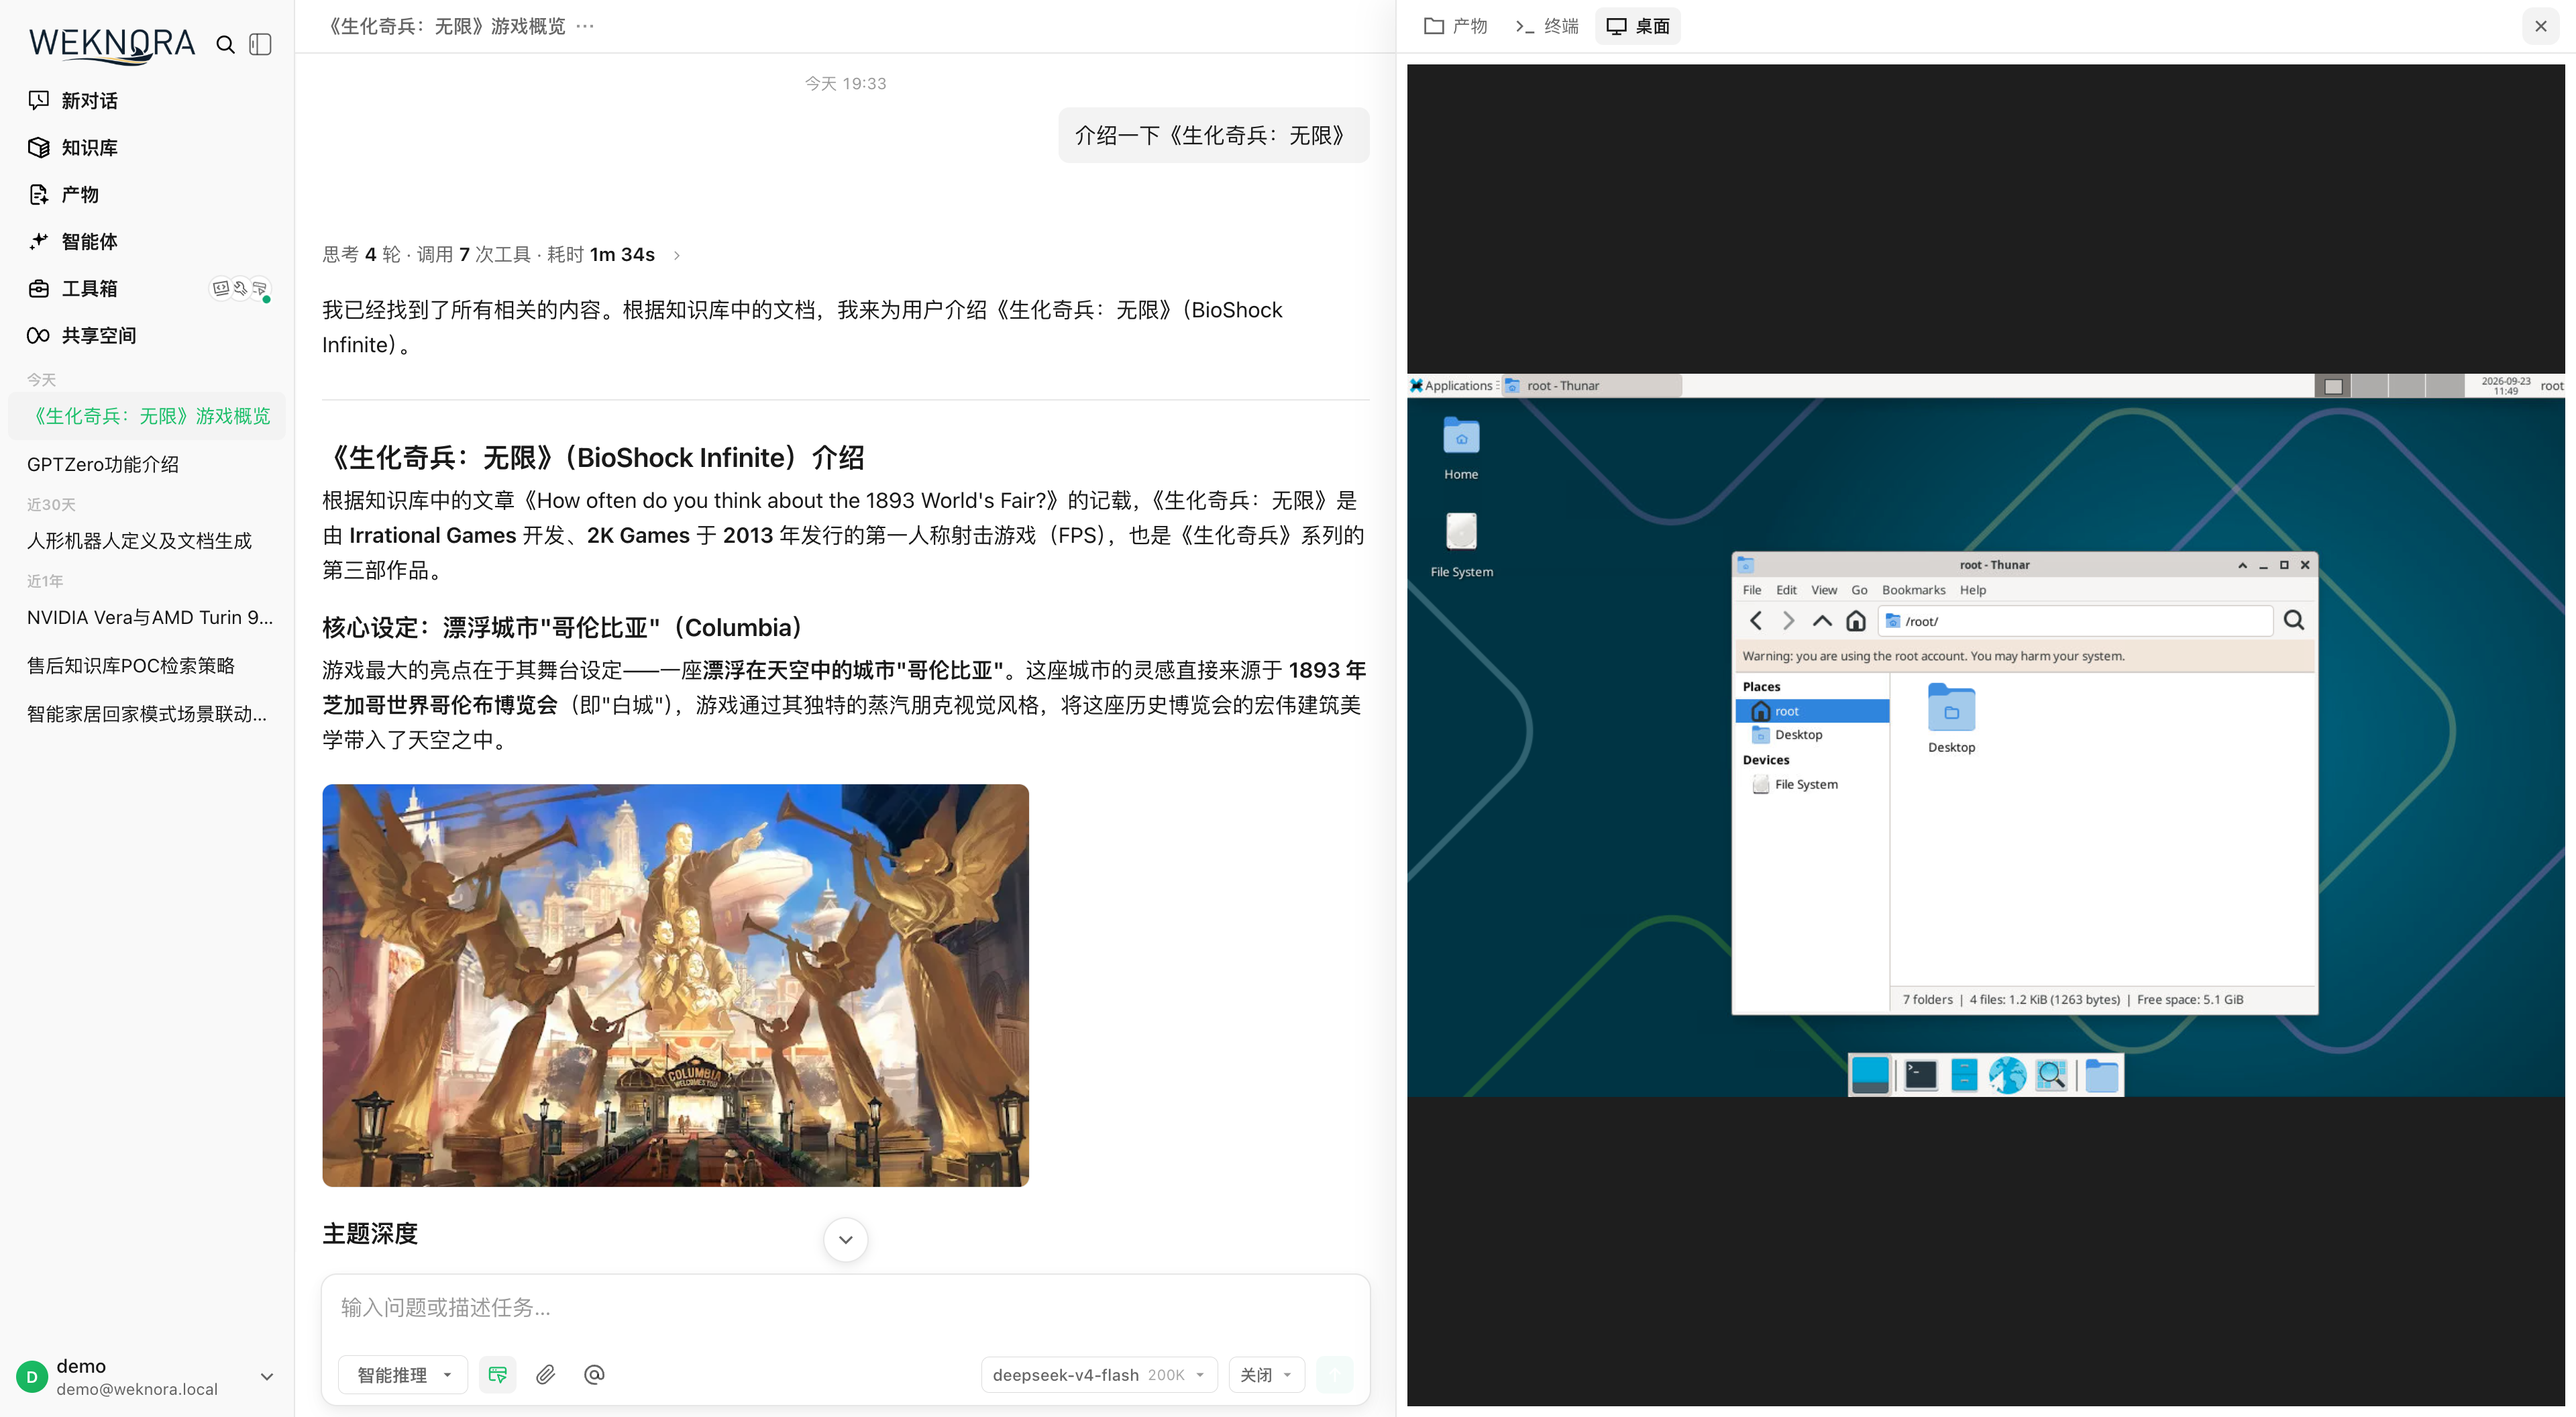Open the web browser from the dock
Image resolution: width=2576 pixels, height=1417 pixels.
pyautogui.click(x=2007, y=1075)
